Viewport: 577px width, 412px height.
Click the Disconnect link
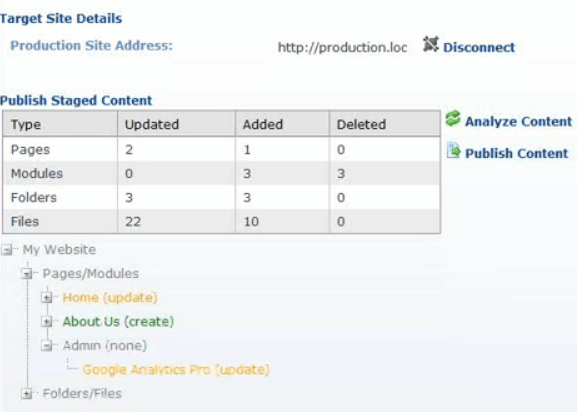479,47
